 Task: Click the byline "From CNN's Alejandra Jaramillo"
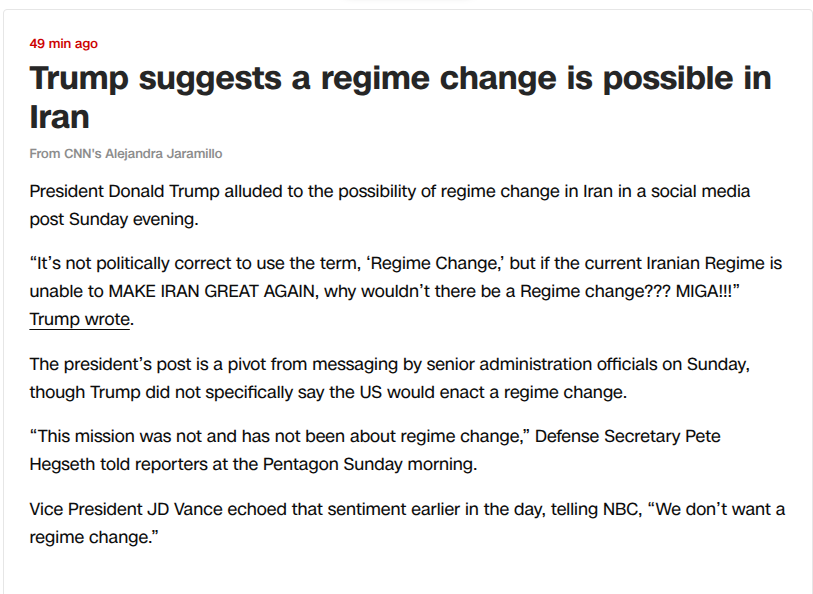pos(125,154)
